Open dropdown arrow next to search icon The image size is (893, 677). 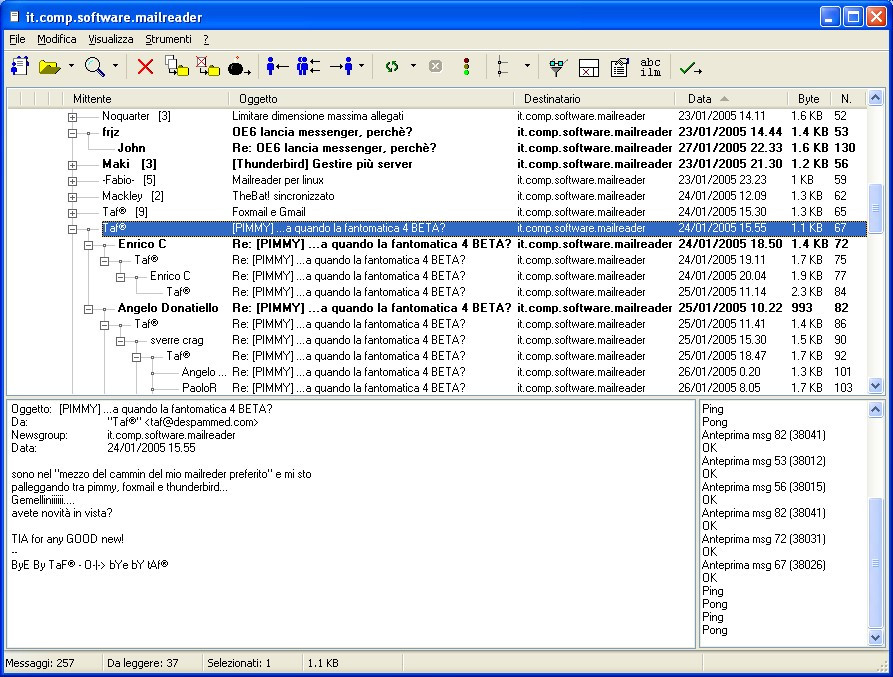115,66
